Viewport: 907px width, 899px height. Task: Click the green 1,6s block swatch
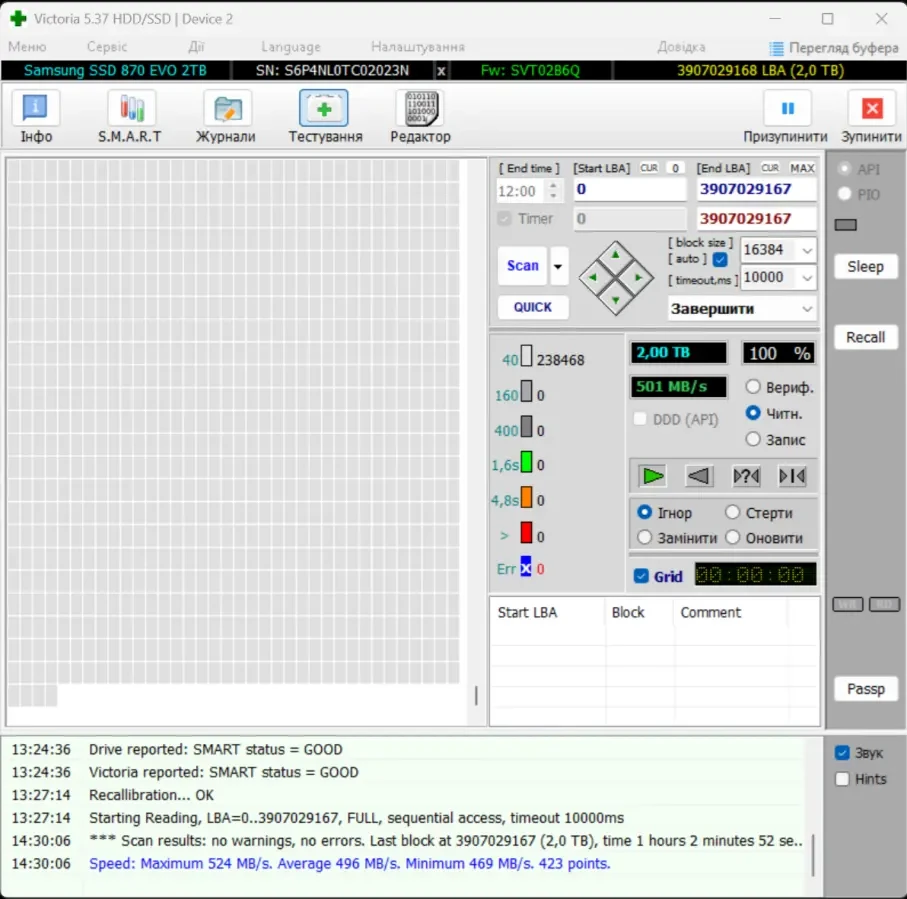pos(526,462)
